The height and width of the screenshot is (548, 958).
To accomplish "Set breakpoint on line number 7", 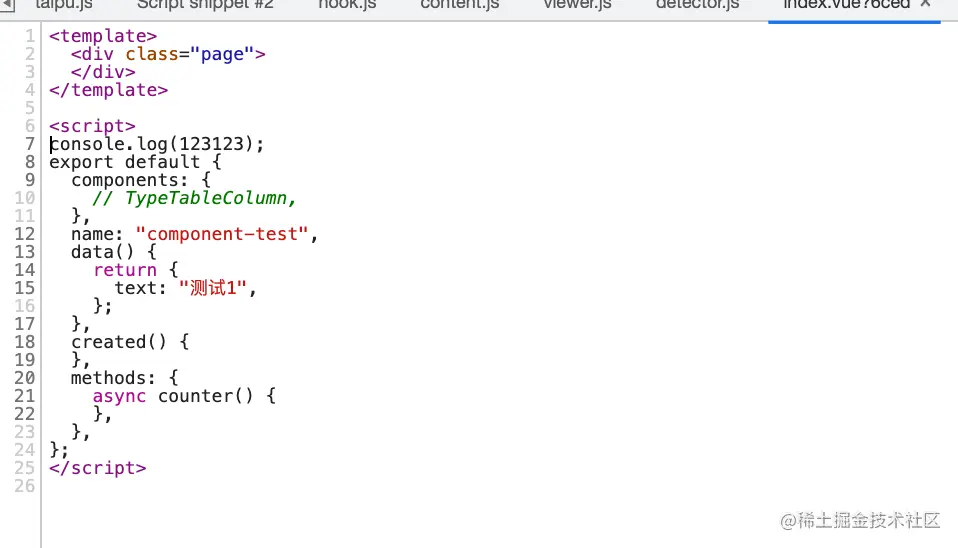I will point(29,144).
